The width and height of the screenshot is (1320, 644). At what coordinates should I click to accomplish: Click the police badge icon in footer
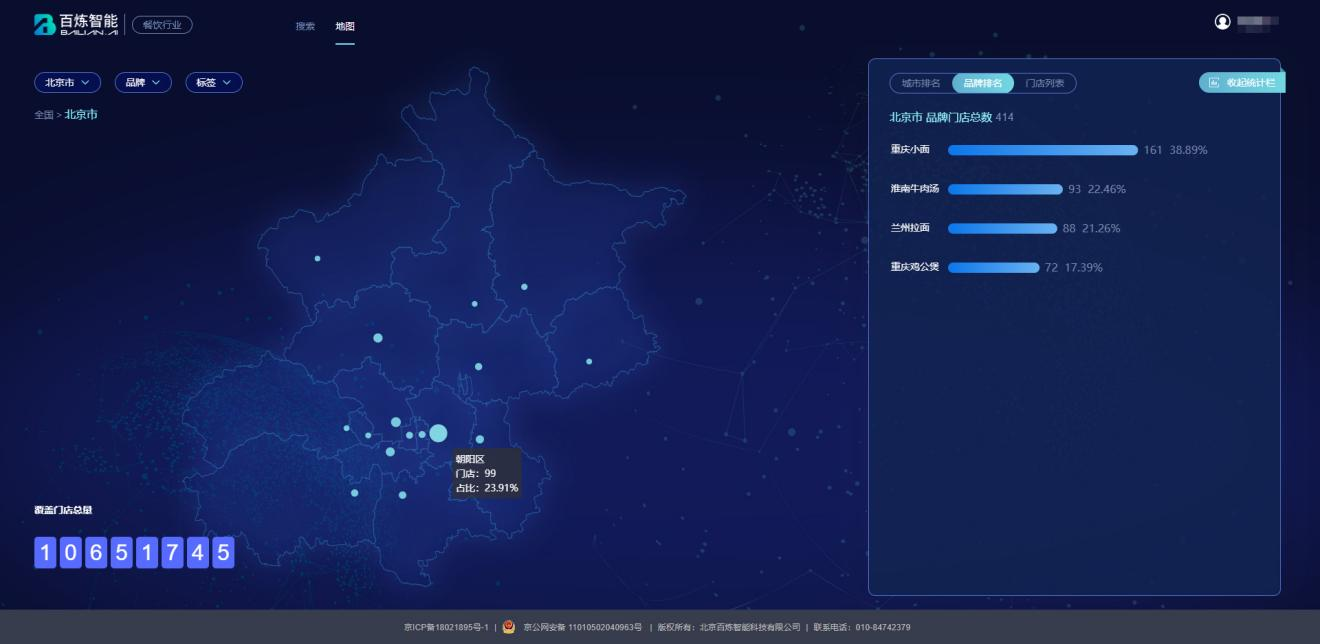509,627
